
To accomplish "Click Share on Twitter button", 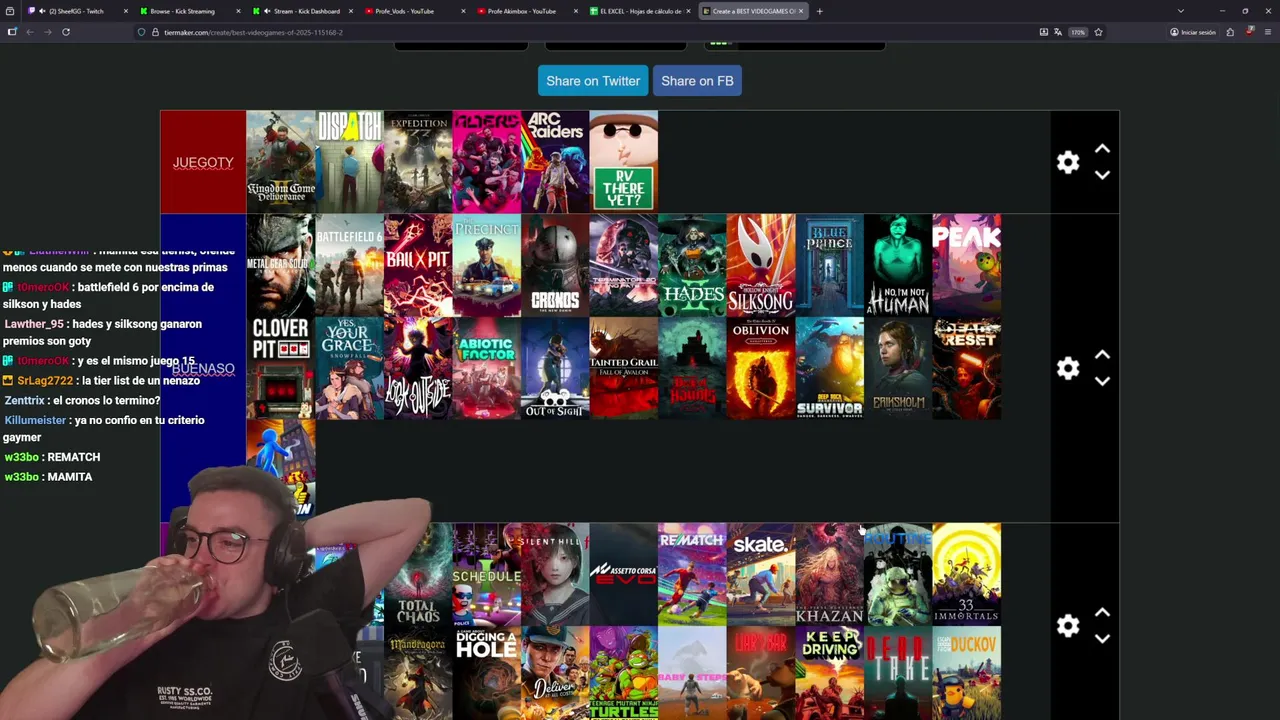I will coord(593,81).
